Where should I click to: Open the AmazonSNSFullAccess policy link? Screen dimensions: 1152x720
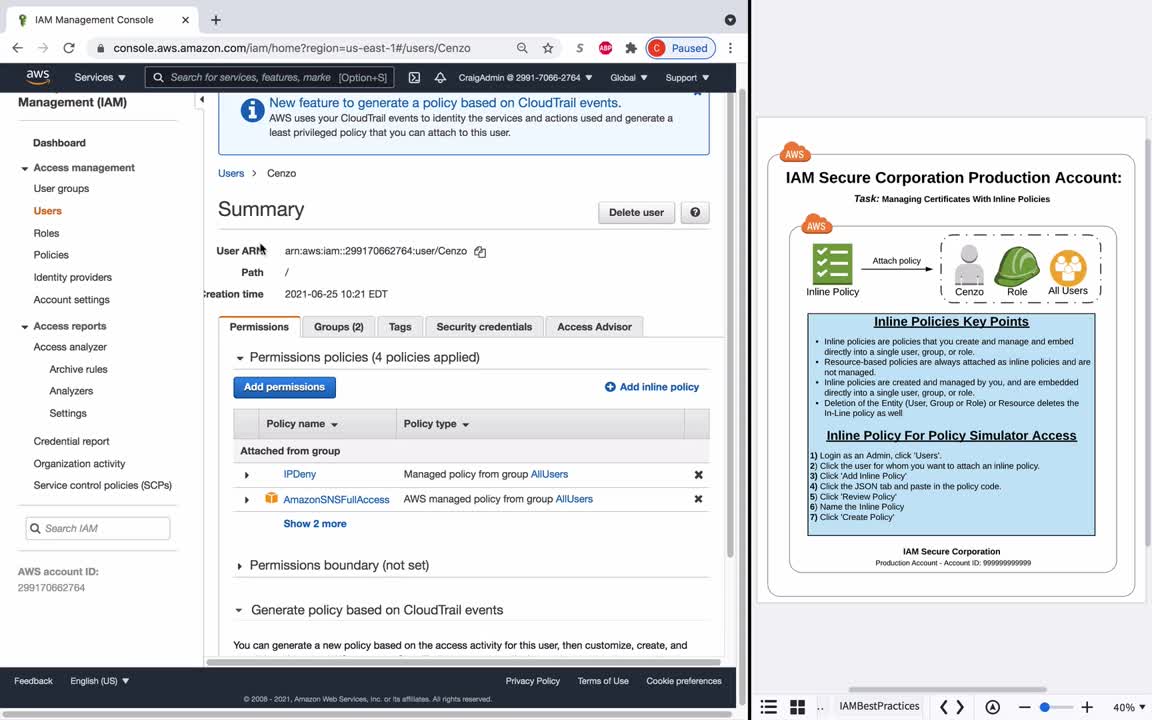(x=336, y=500)
